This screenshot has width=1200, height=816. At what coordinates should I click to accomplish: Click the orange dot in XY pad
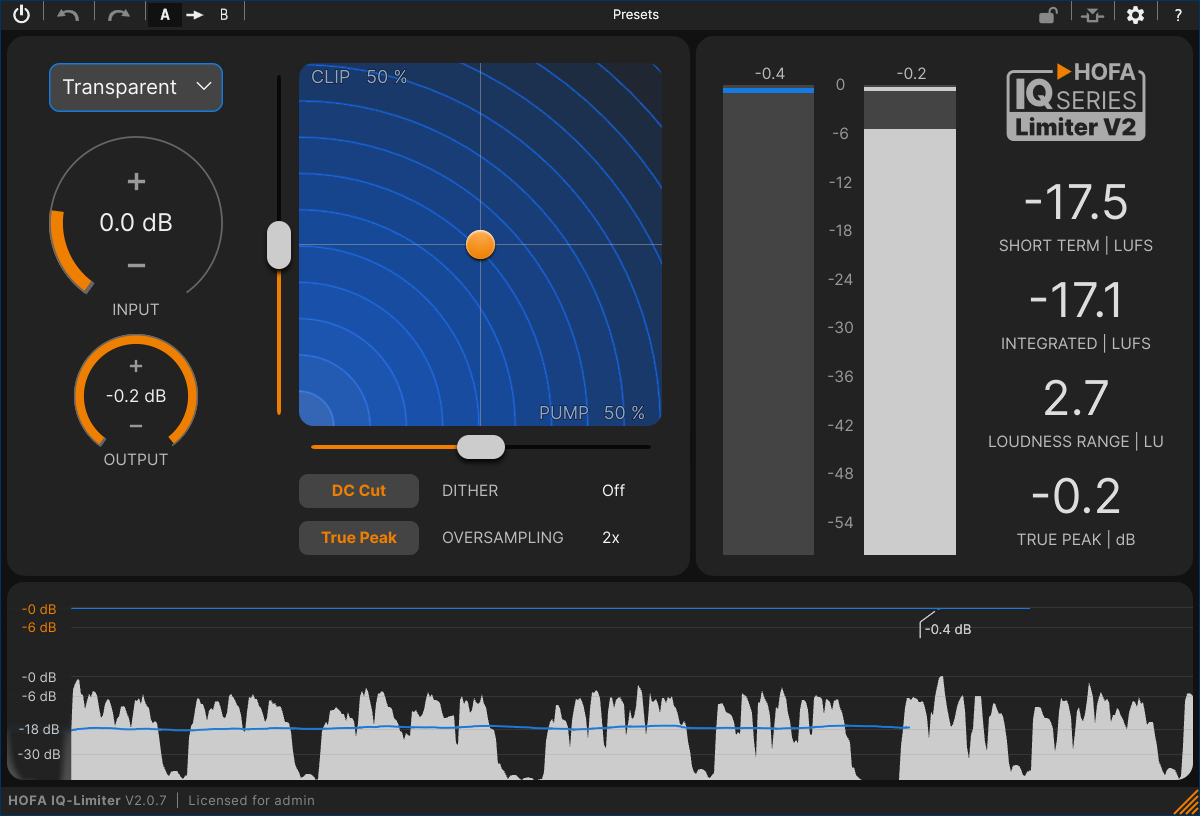pyautogui.click(x=481, y=244)
